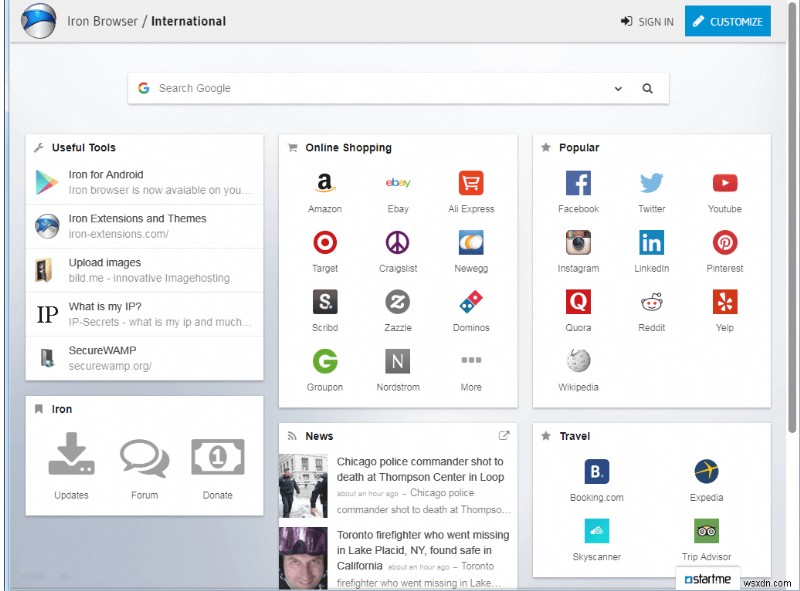Image resolution: width=800 pixels, height=591 pixels.
Task: Open the Expedia shortcut
Action: pos(706,472)
